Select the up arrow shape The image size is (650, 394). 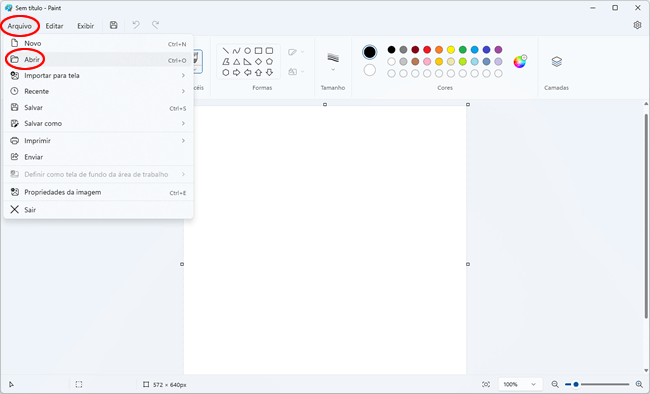tap(258, 73)
